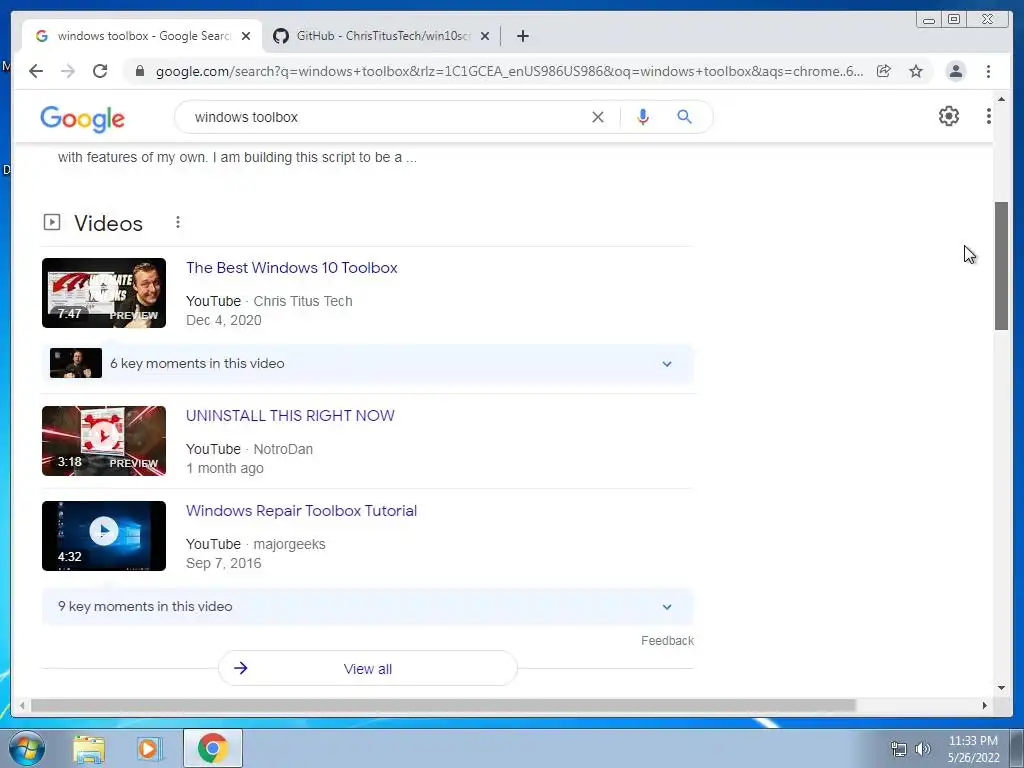Image resolution: width=1024 pixels, height=768 pixels.
Task: Click the scroll down arrow
Action: click(1001, 688)
